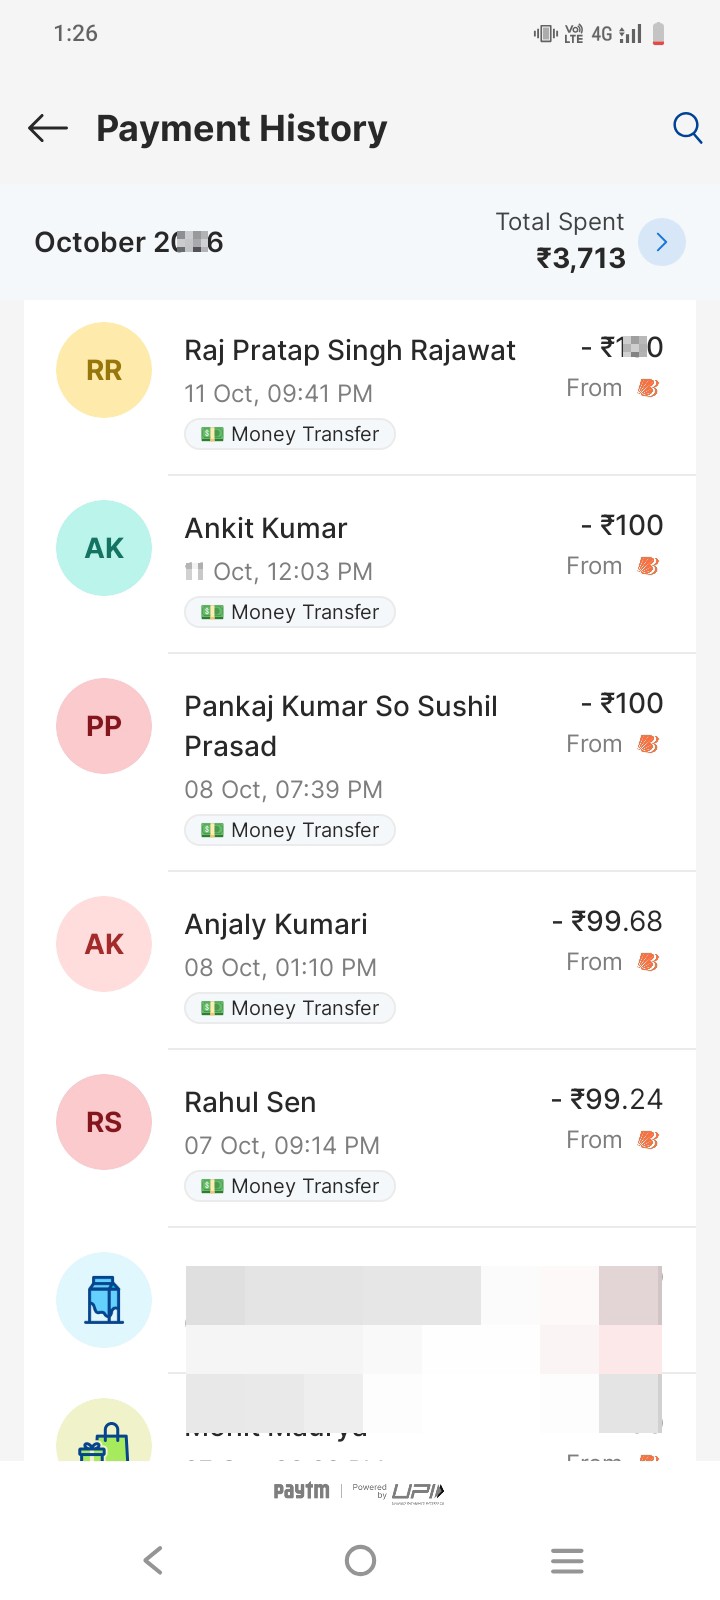
Task: Open Ankit Kumar payment entry
Action: coord(360,565)
